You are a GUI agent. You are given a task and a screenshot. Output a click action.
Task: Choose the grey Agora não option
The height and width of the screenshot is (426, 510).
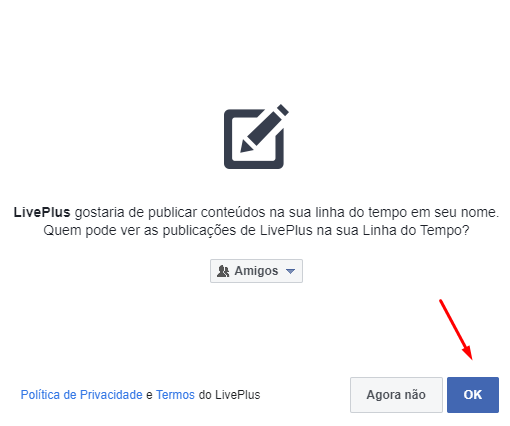click(396, 395)
